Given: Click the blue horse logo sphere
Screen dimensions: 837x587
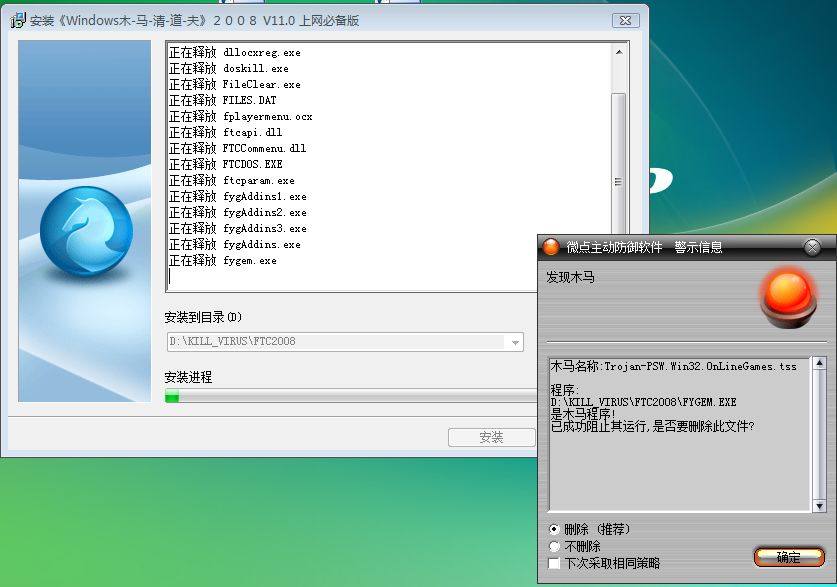Looking at the screenshot, I should click(86, 231).
